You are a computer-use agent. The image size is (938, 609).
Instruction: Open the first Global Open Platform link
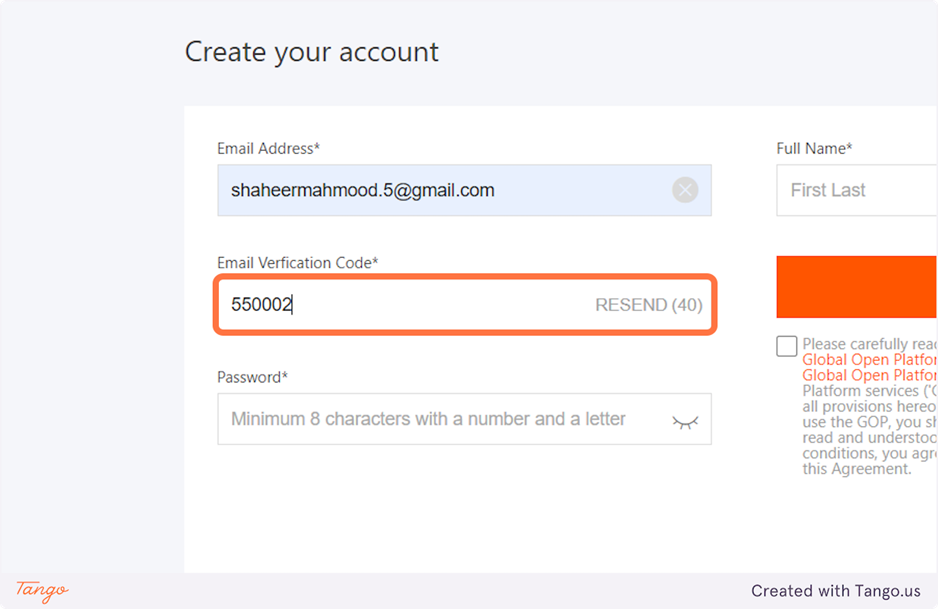click(870, 360)
